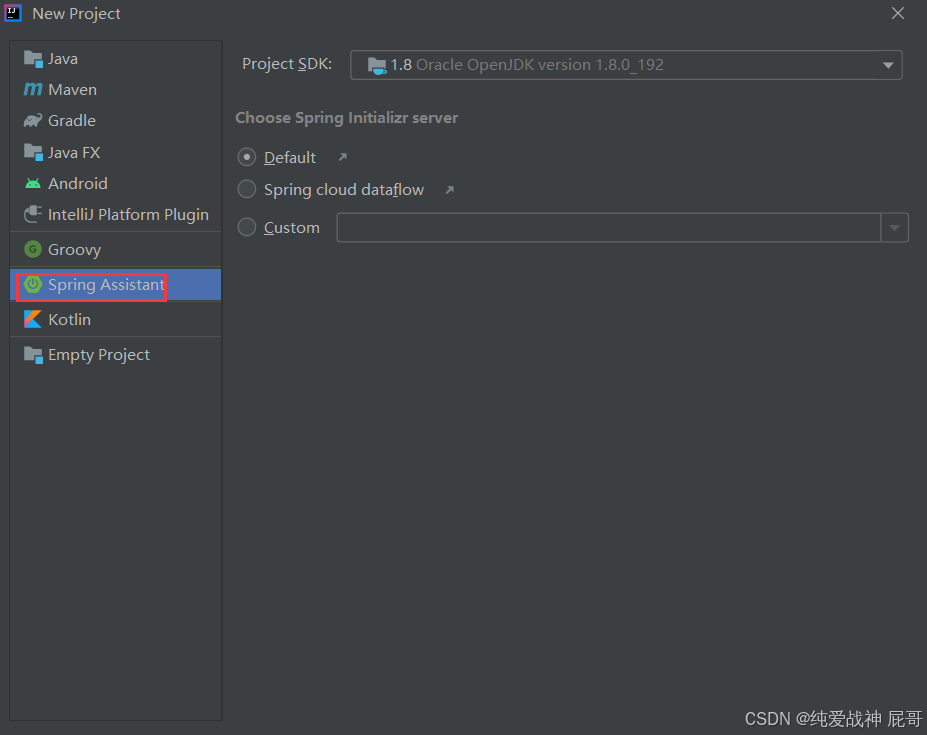The height and width of the screenshot is (735, 927).
Task: Choose Java in project type list
Action: tap(116, 59)
